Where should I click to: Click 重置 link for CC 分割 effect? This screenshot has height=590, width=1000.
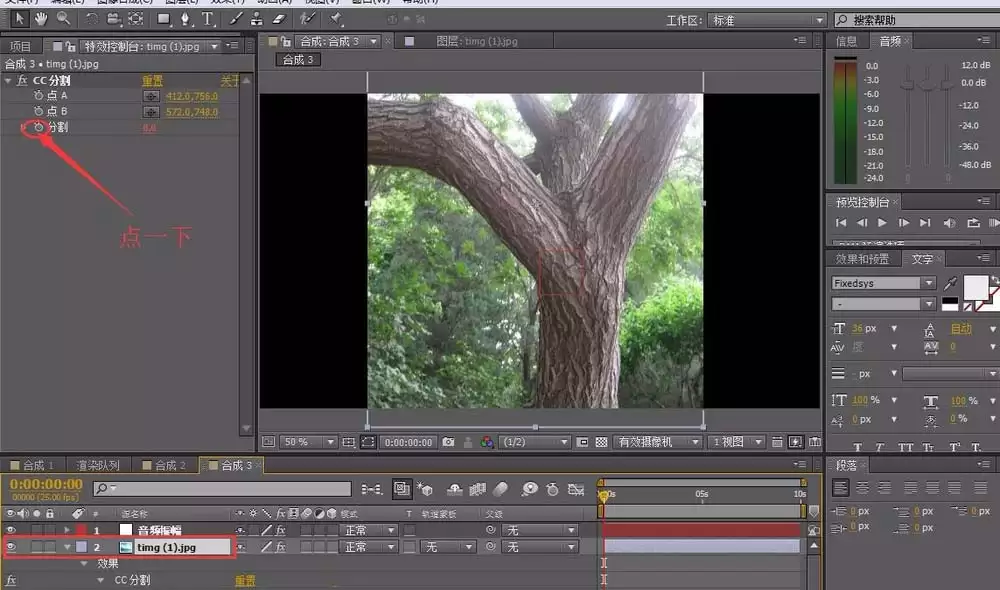[x=152, y=80]
